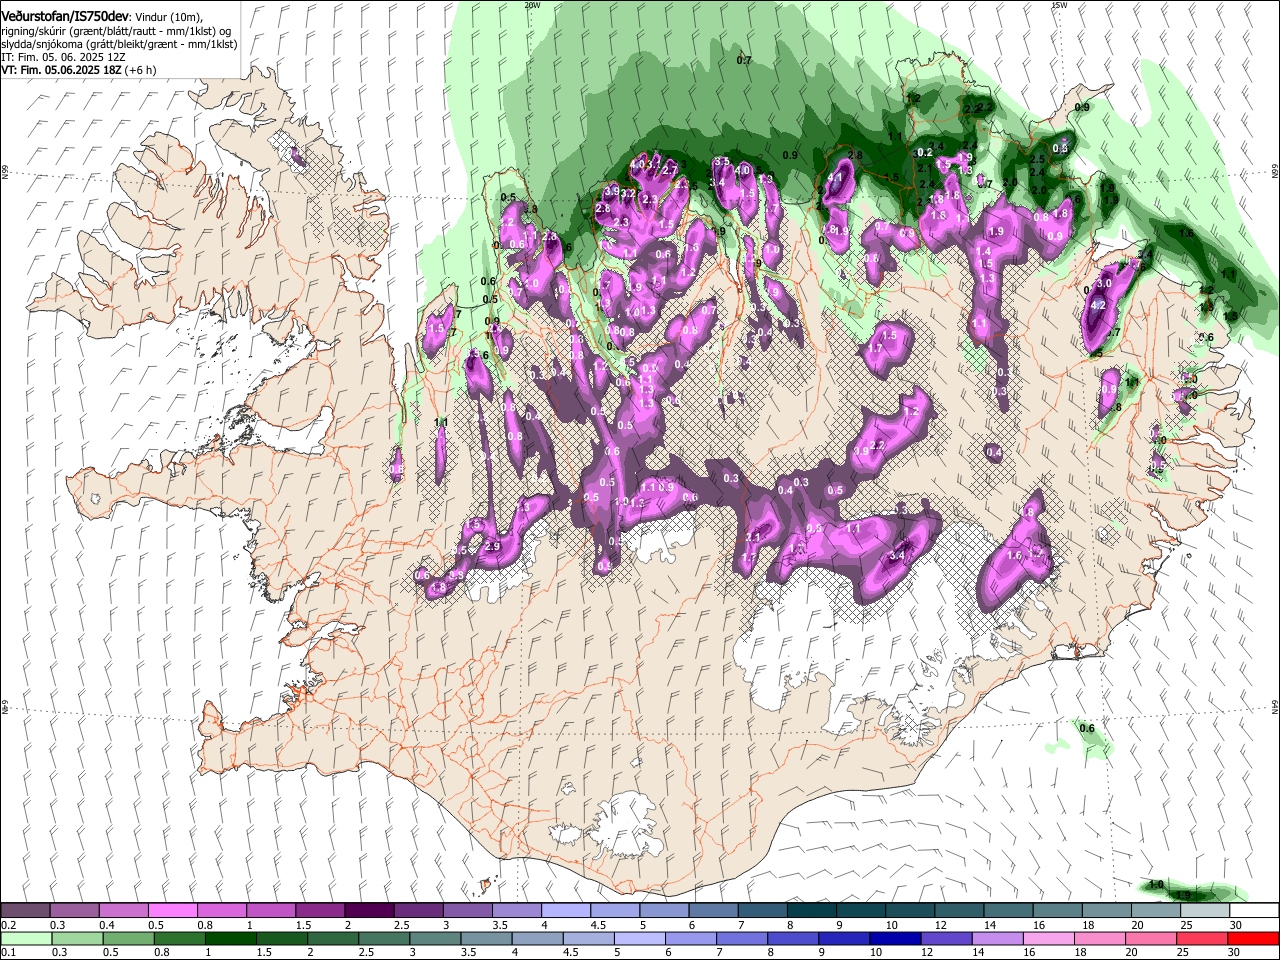Click the white swatch after snow label 30

click(1254, 910)
